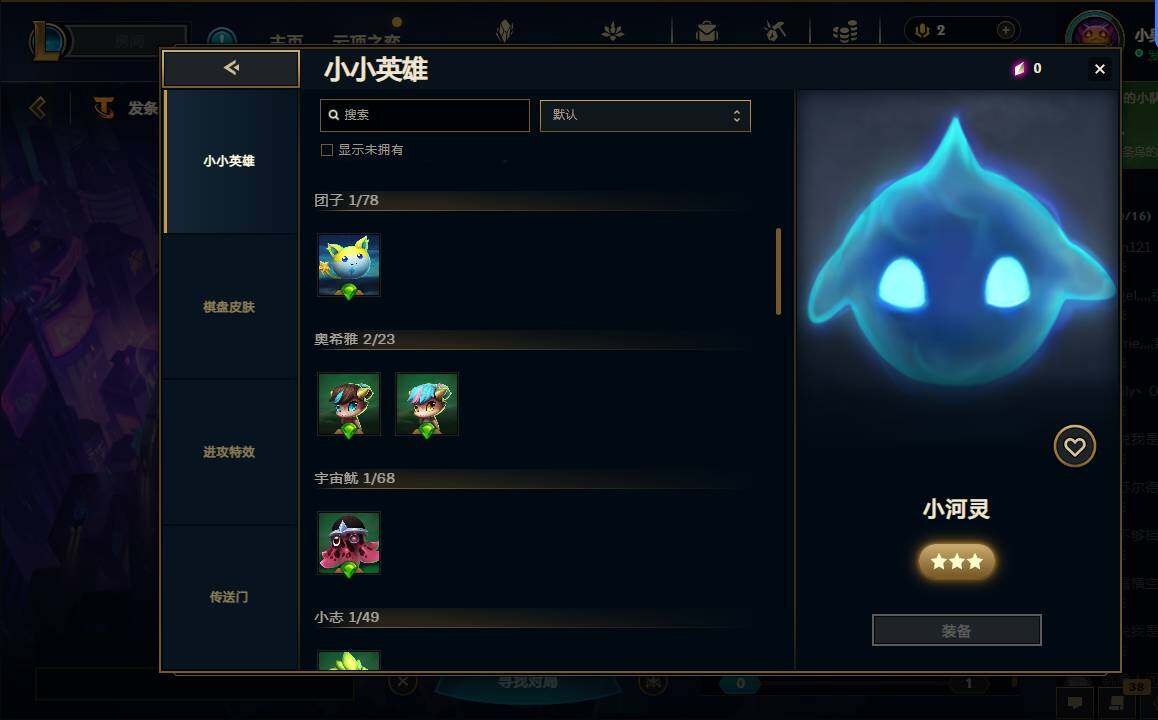
Task: Switch to the 进攻特效 tab
Action: tap(229, 451)
